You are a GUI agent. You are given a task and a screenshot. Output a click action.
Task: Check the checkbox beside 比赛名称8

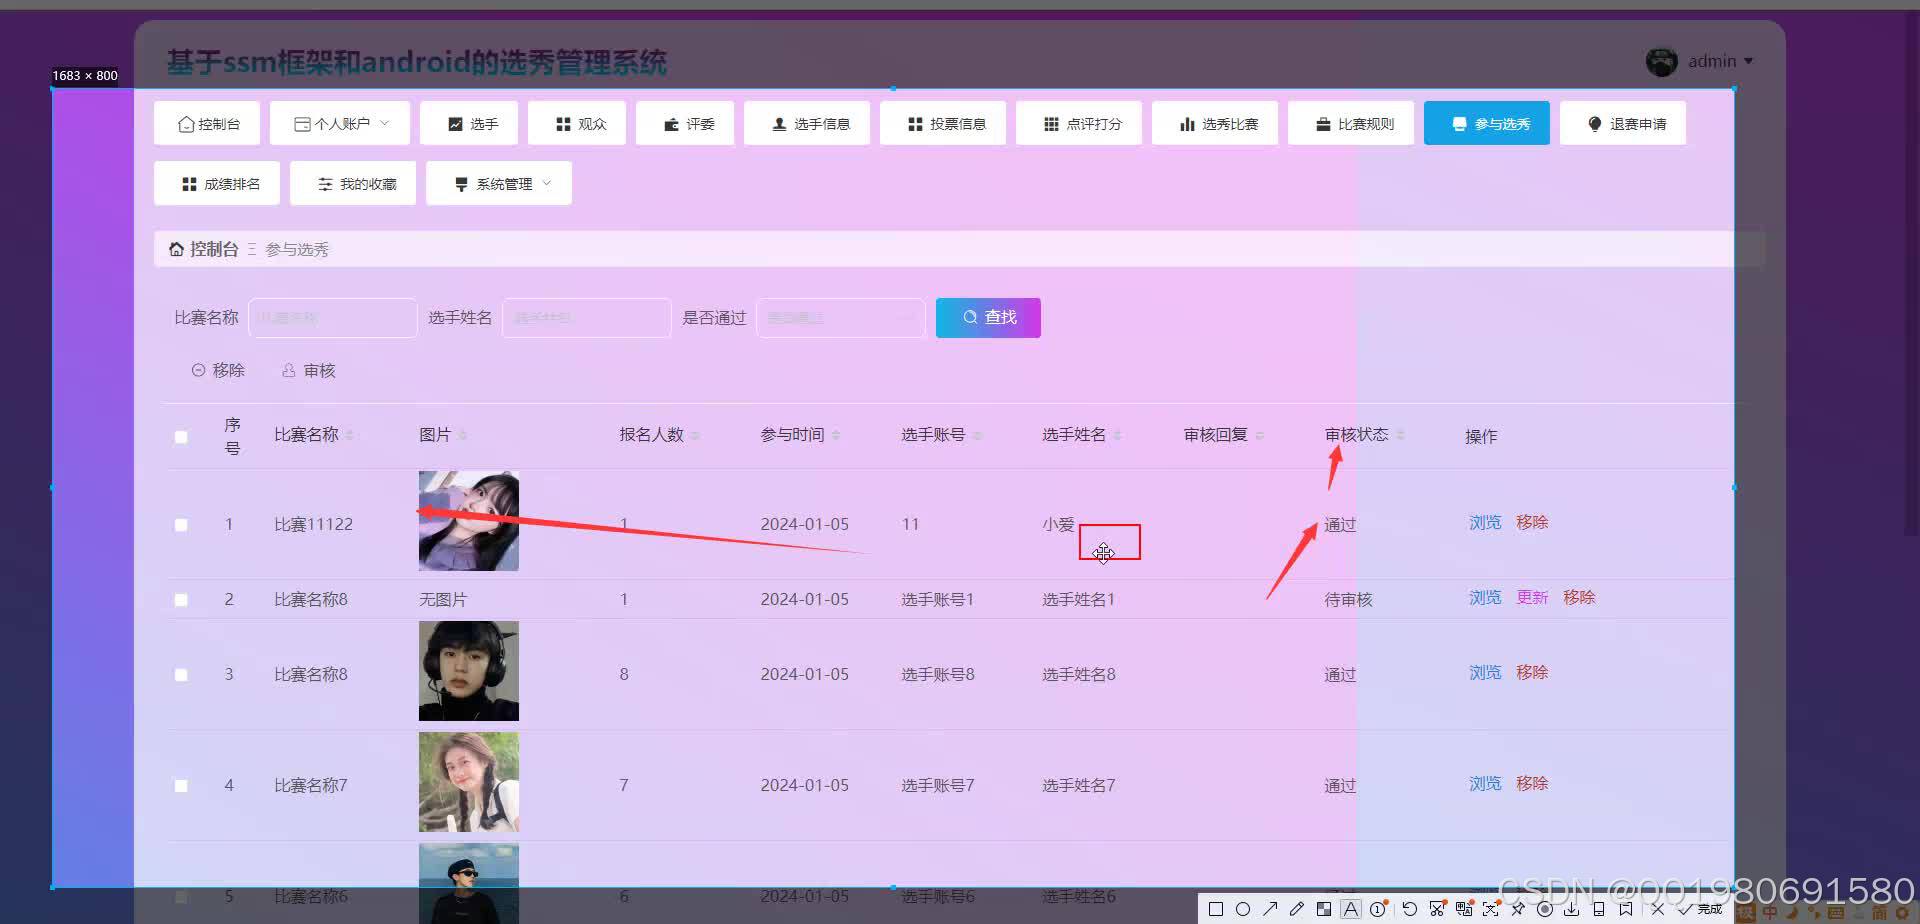click(181, 599)
